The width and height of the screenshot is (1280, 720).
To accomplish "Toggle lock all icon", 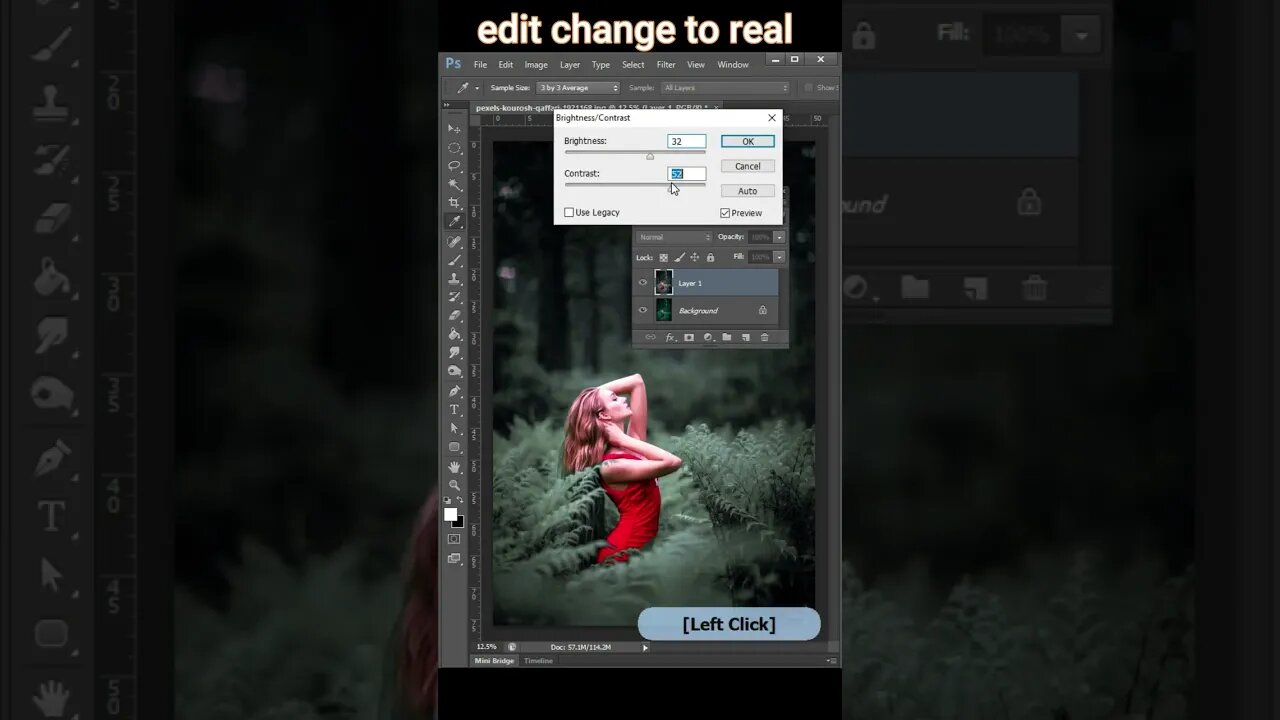I will (710, 258).
